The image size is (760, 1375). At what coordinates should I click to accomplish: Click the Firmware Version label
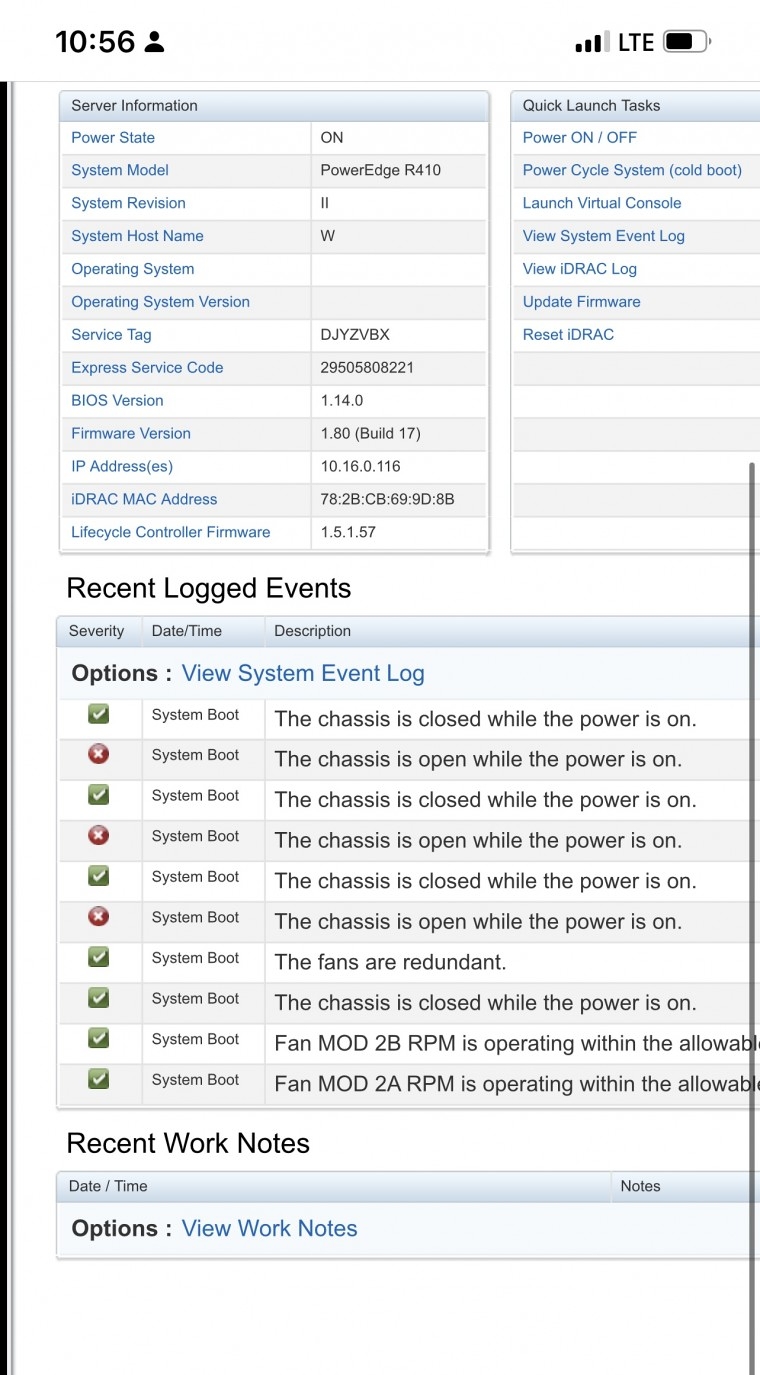pos(131,433)
